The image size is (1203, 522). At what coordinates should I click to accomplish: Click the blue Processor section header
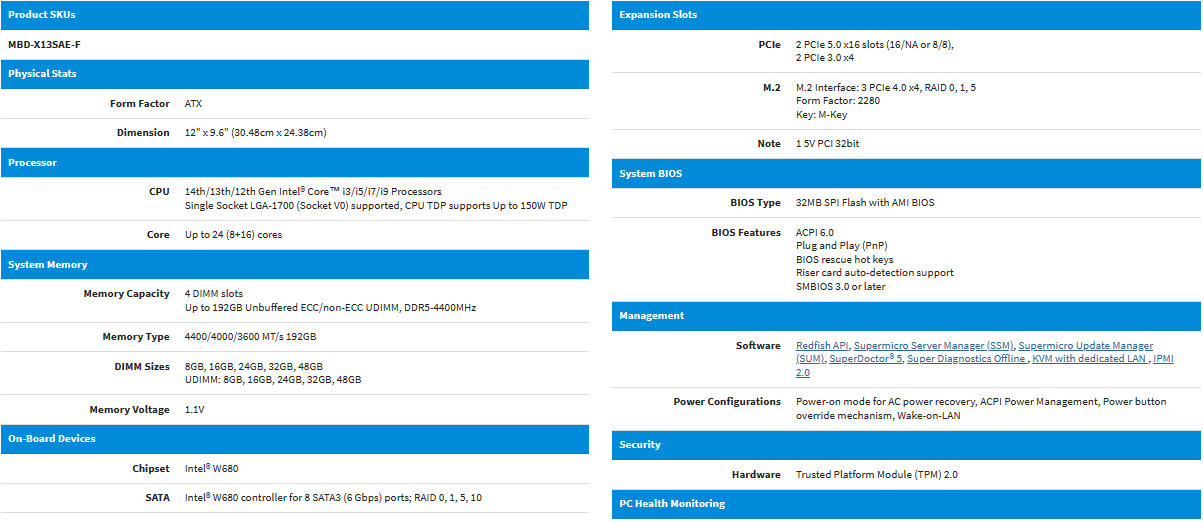point(295,163)
